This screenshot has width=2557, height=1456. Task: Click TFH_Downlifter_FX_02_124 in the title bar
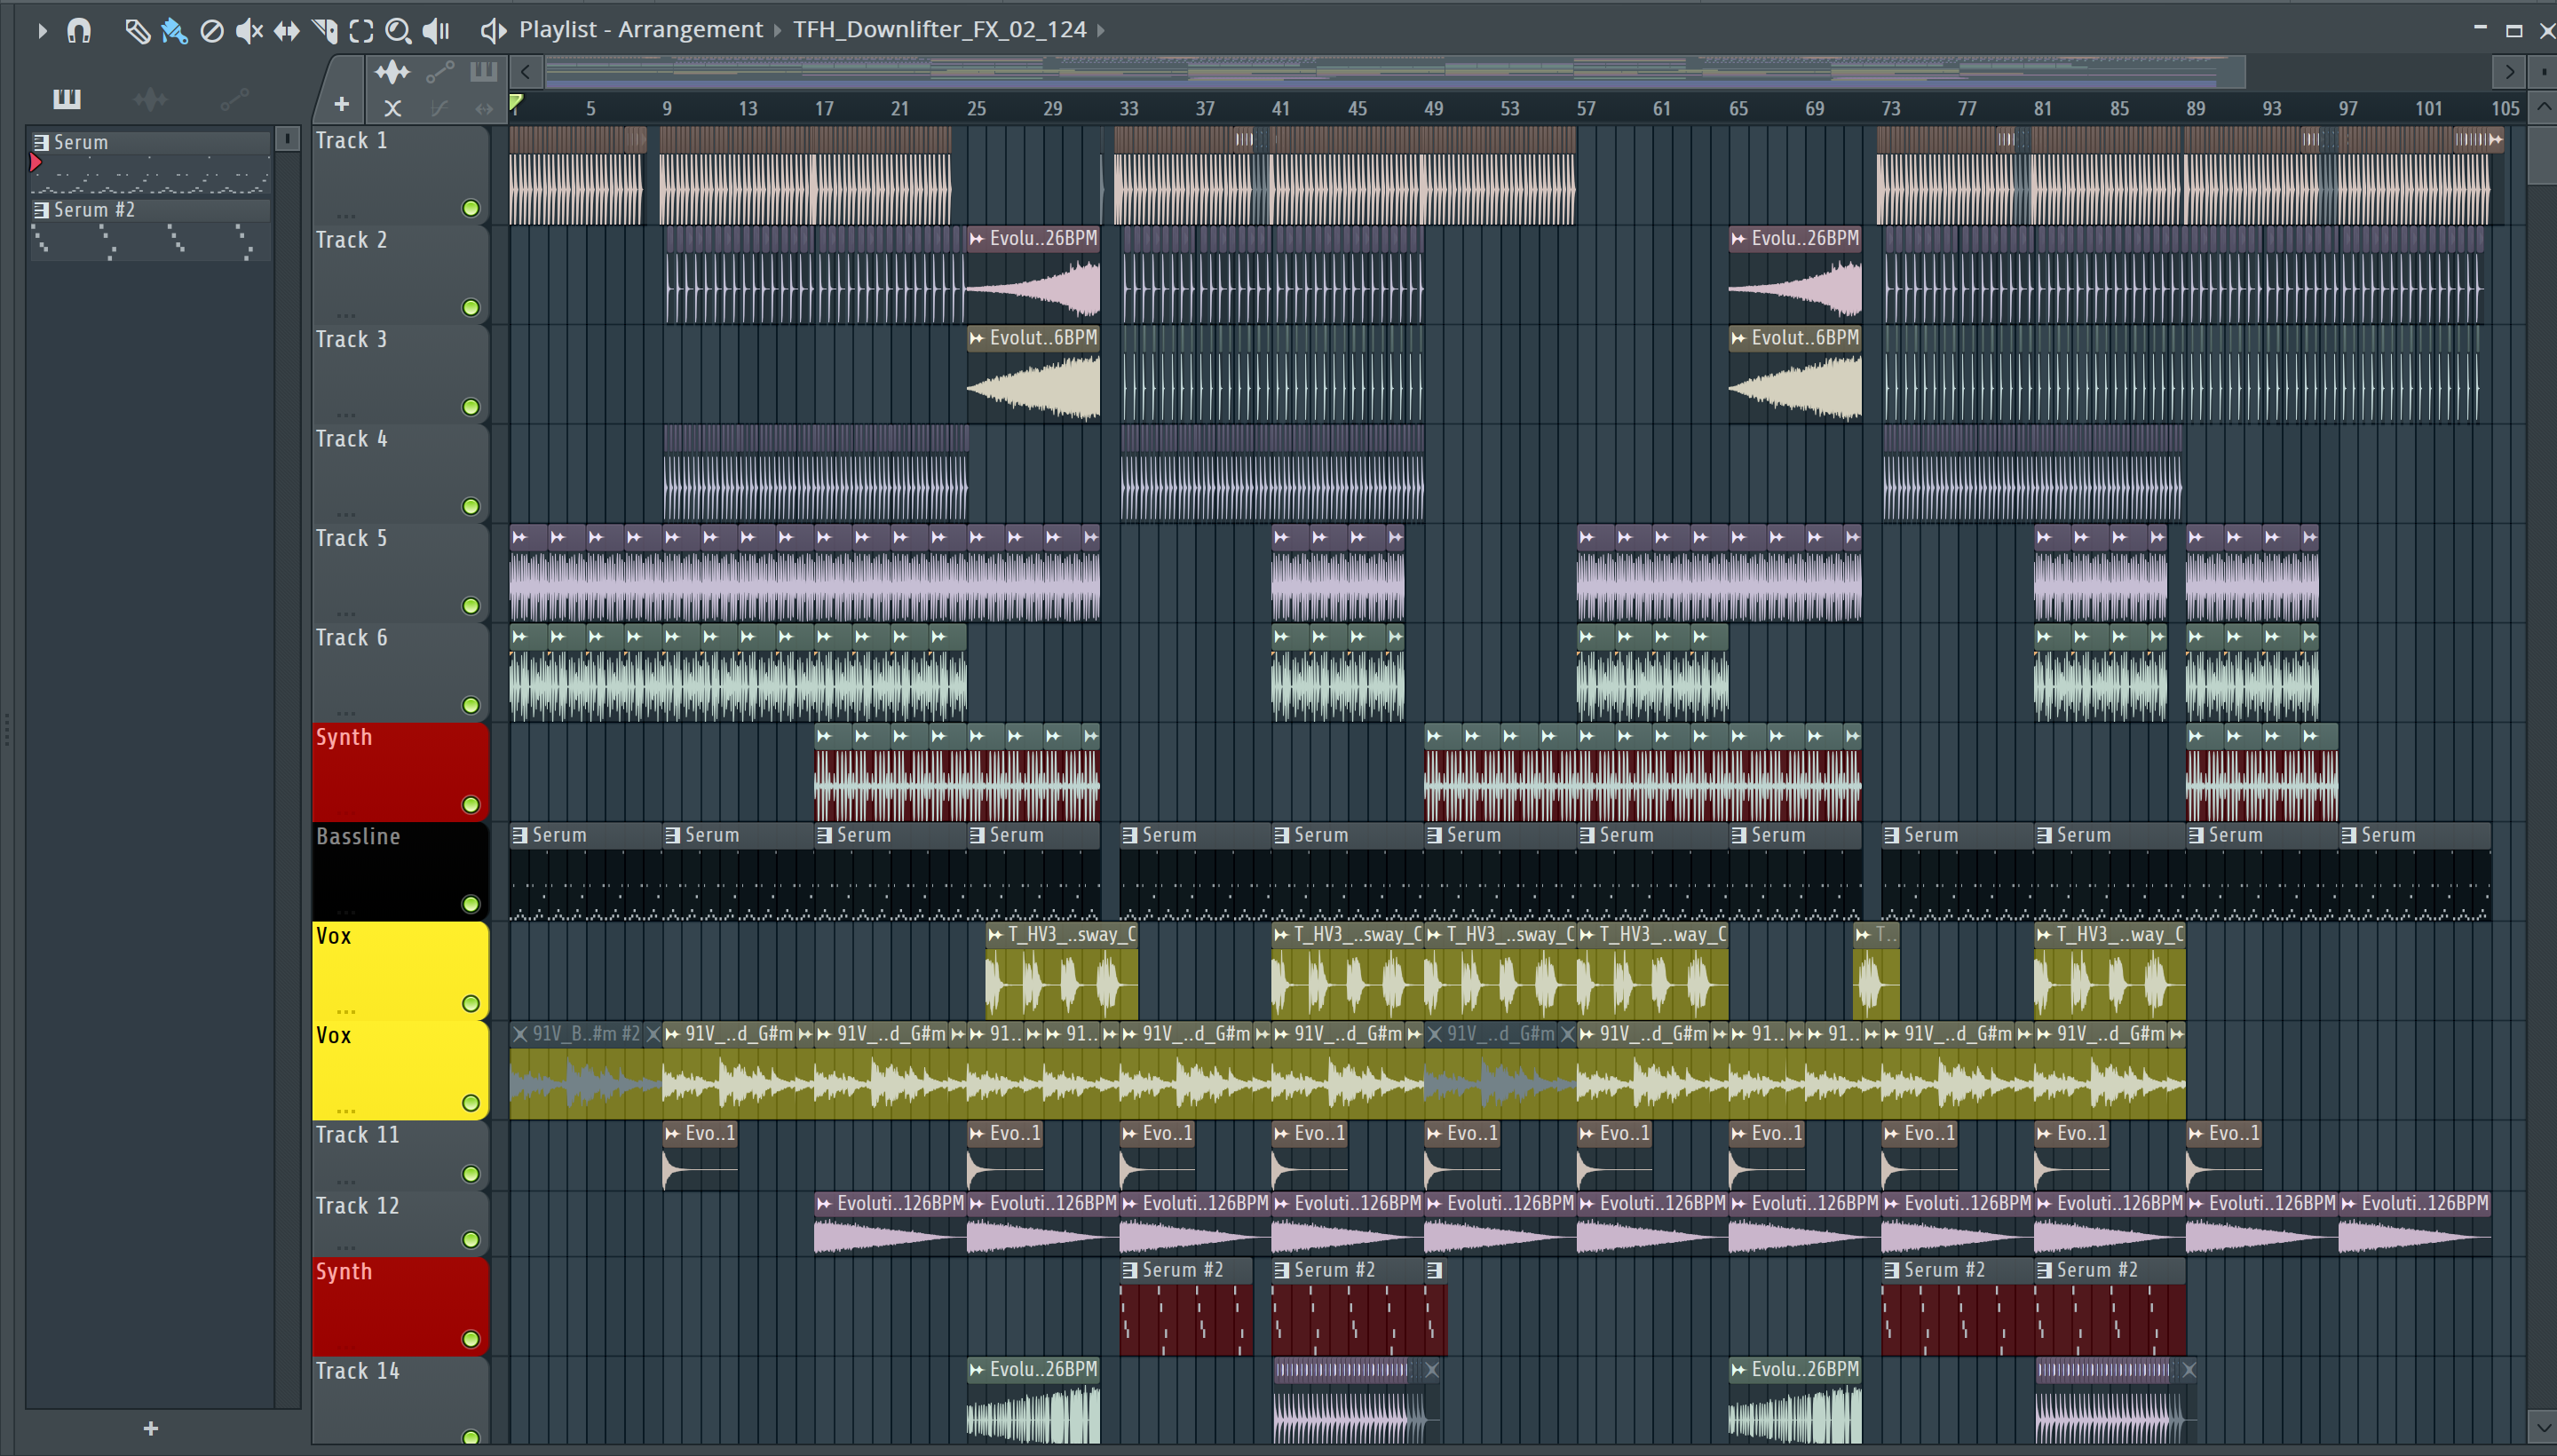click(x=940, y=30)
